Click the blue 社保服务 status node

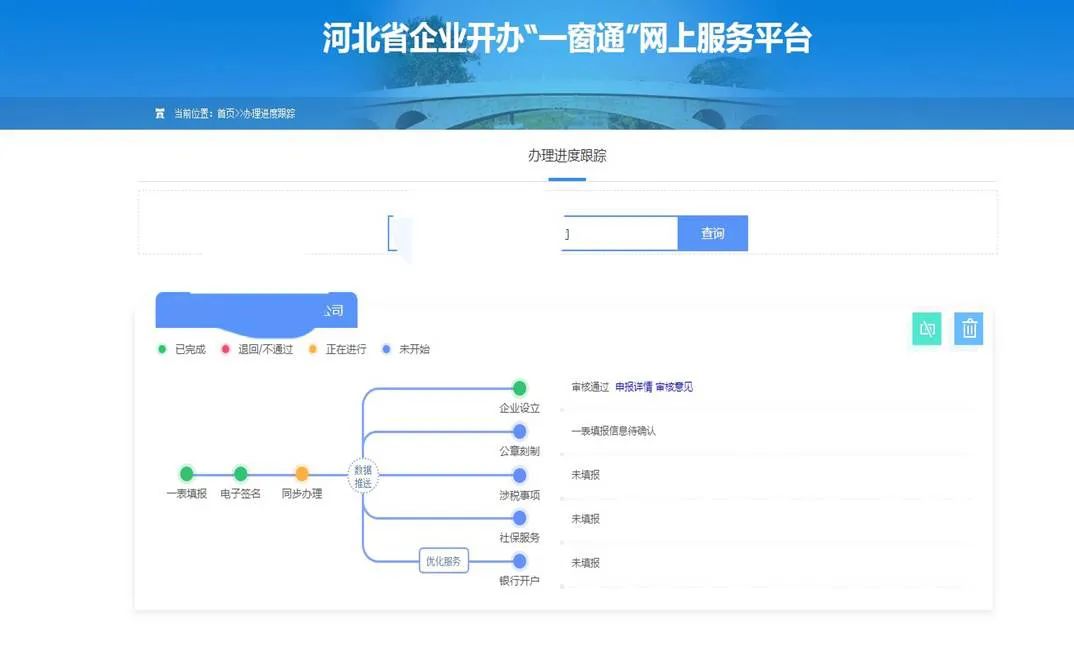coord(520,518)
